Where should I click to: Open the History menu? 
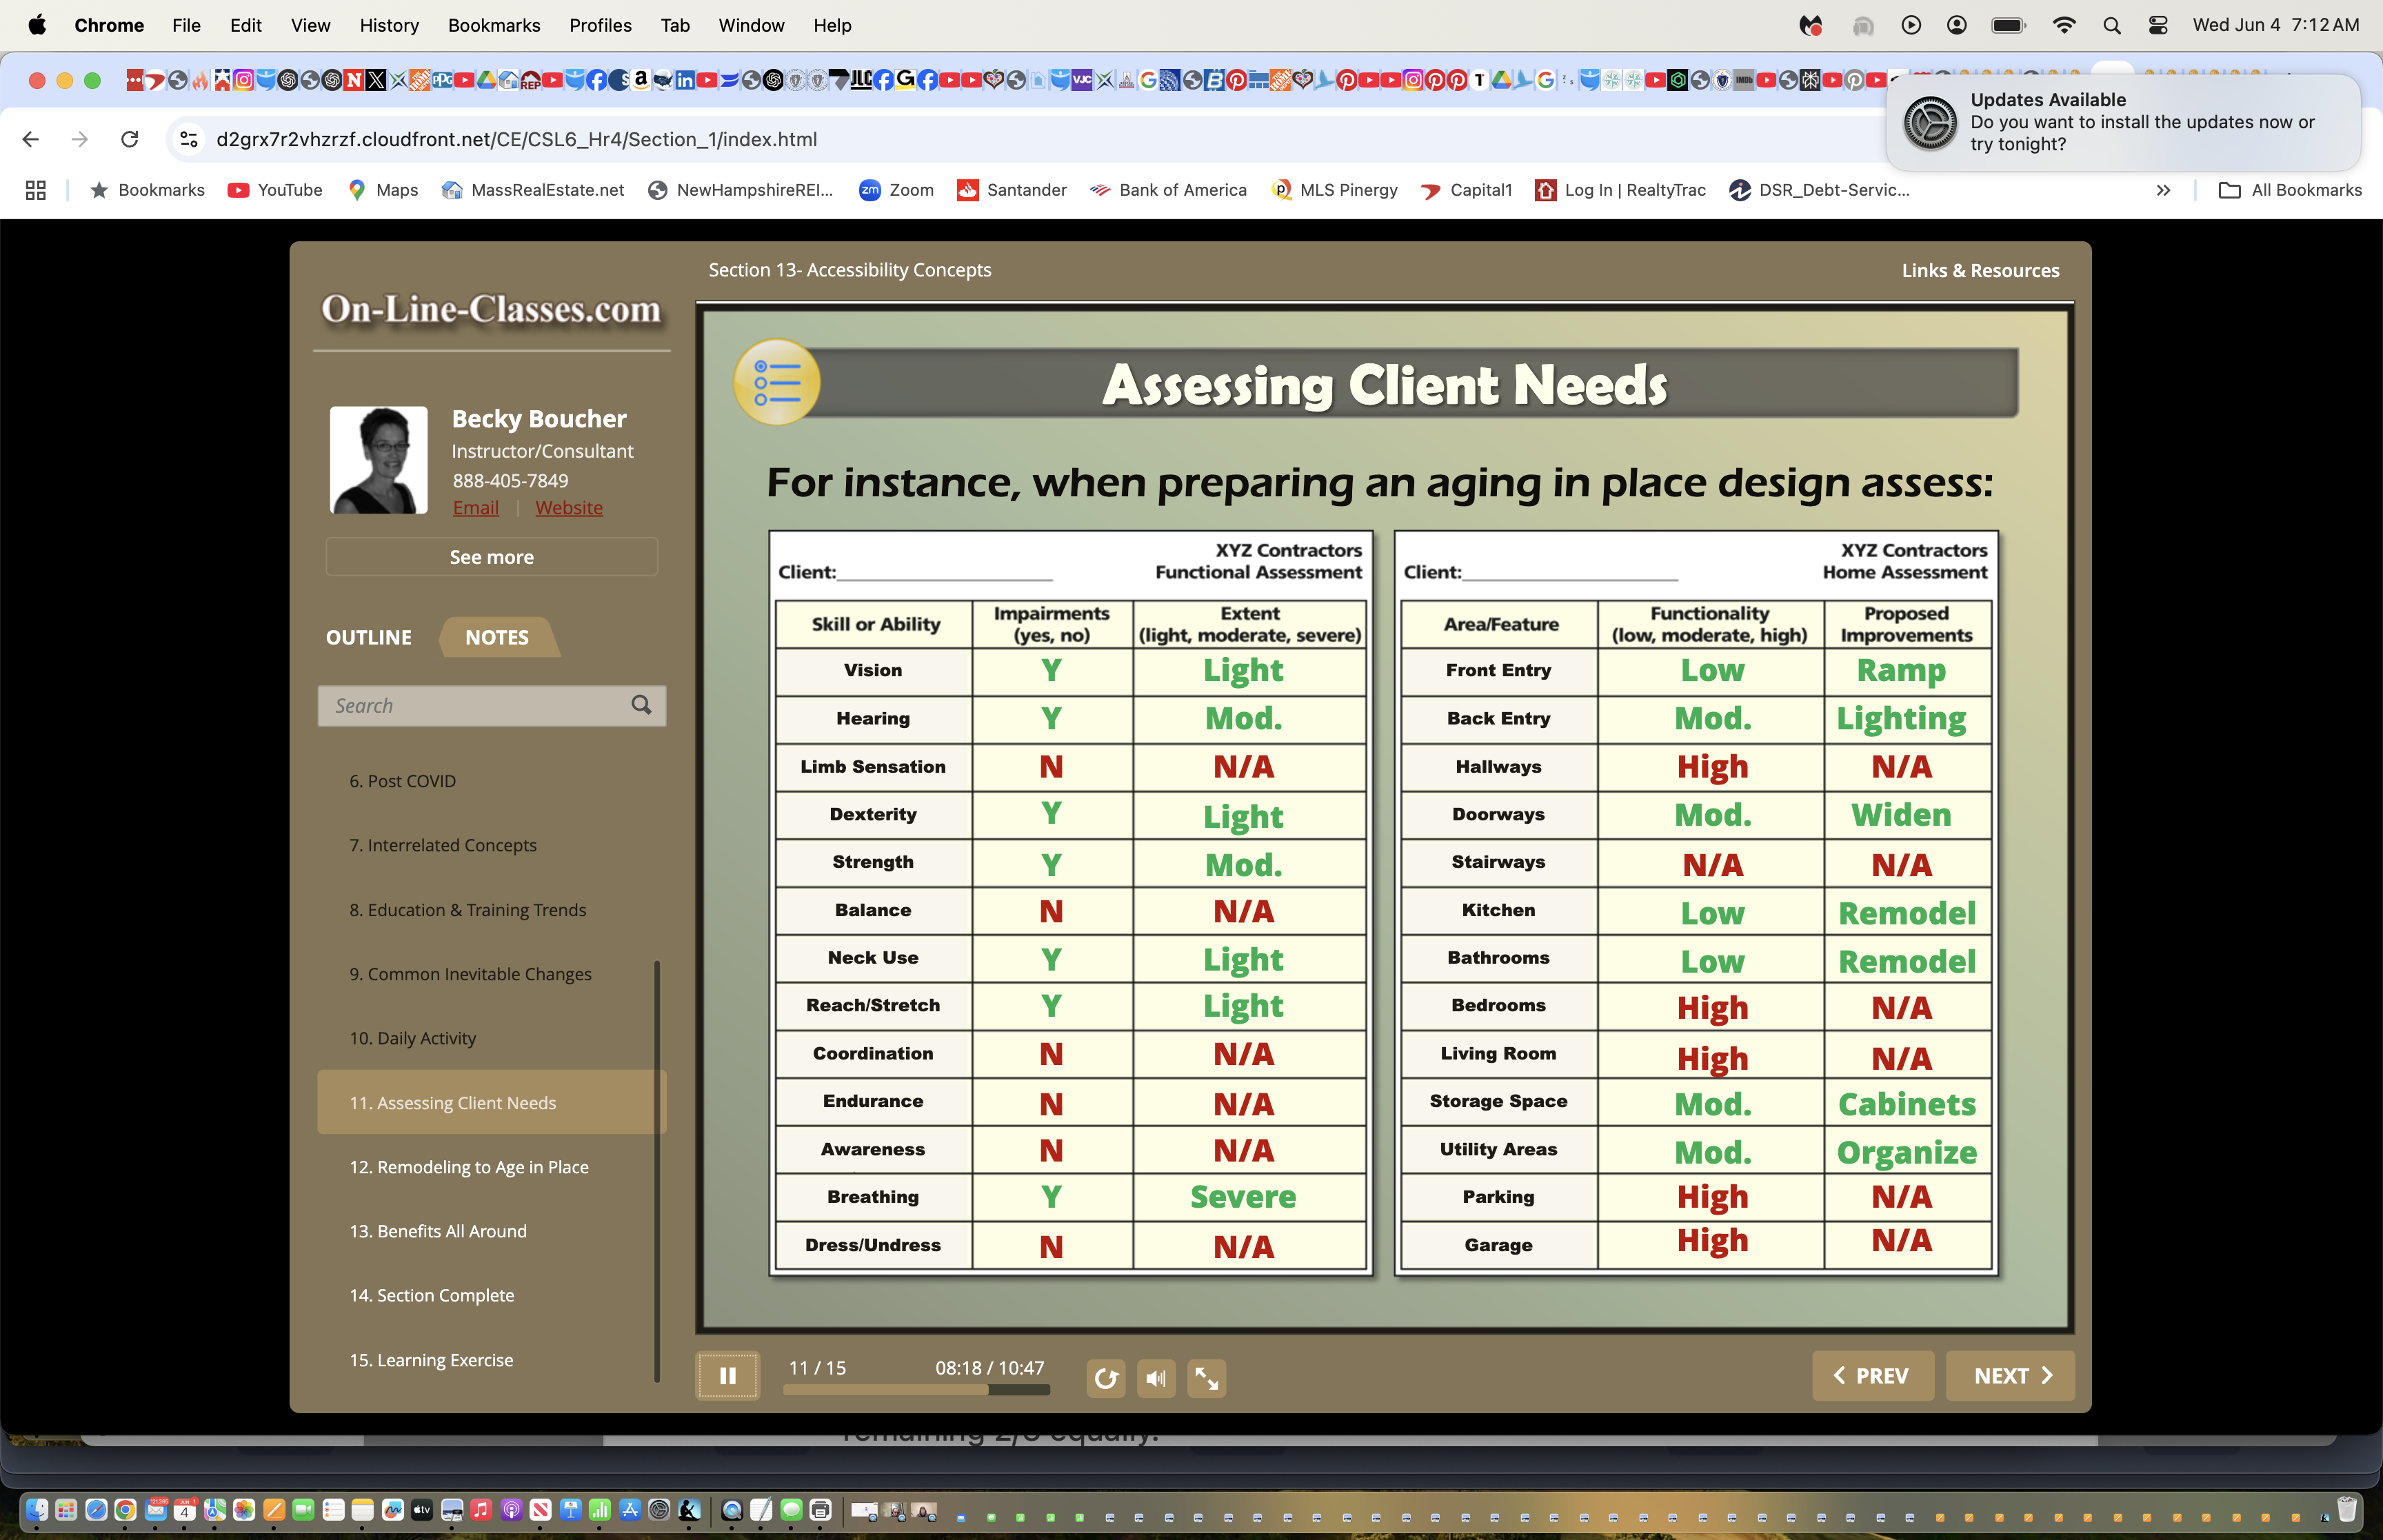coord(389,25)
